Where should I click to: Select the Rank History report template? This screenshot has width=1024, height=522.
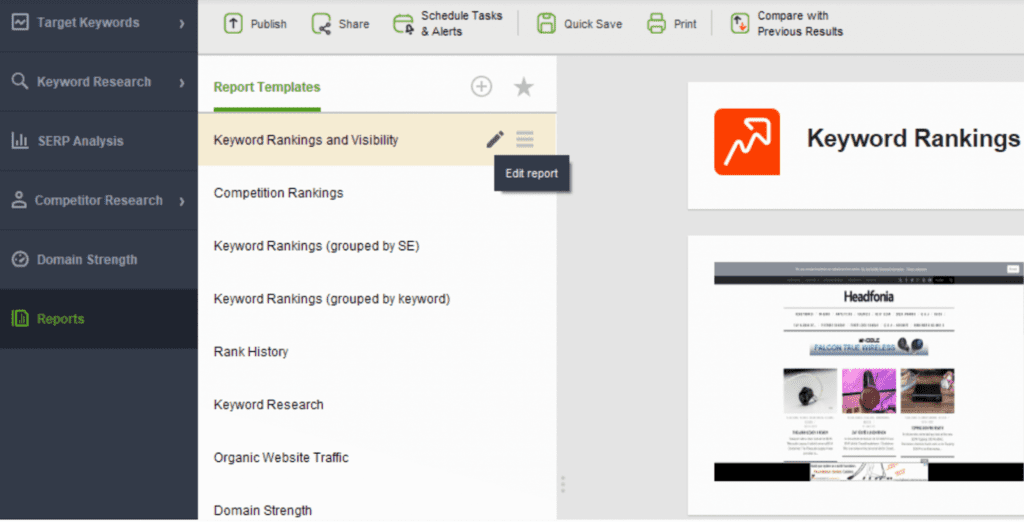[x=251, y=352]
